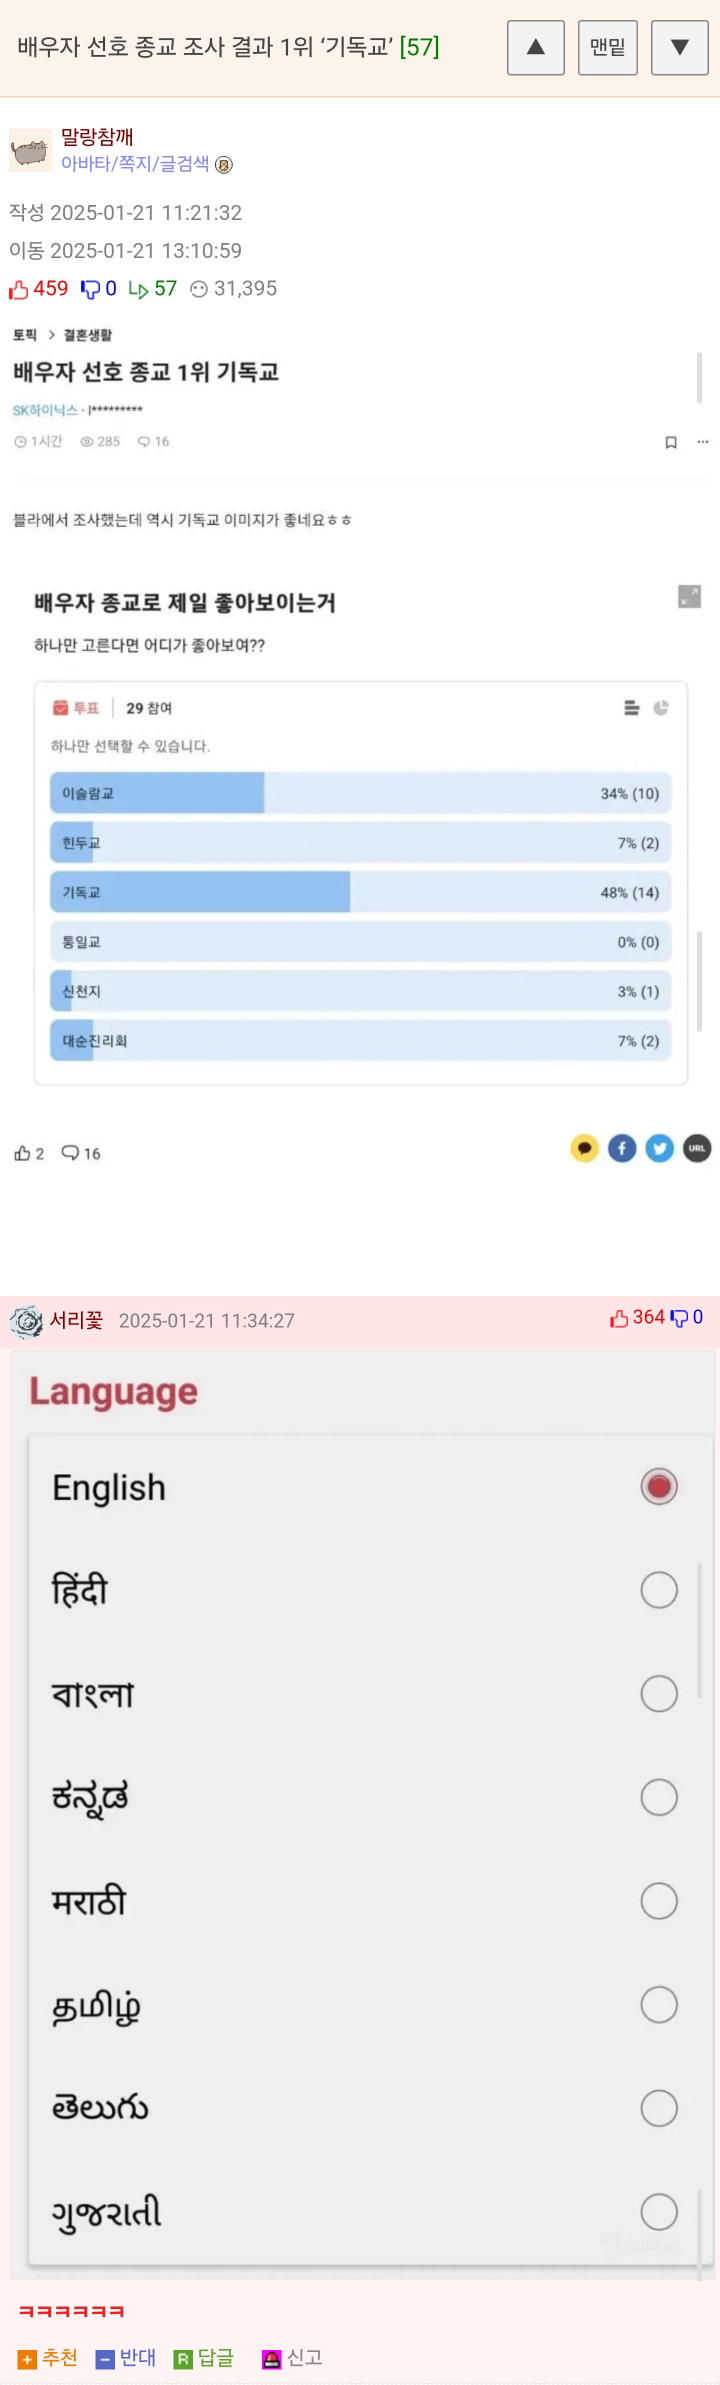The height and width of the screenshot is (2385, 720).
Task: Switch poll to bar list view
Action: tap(632, 708)
